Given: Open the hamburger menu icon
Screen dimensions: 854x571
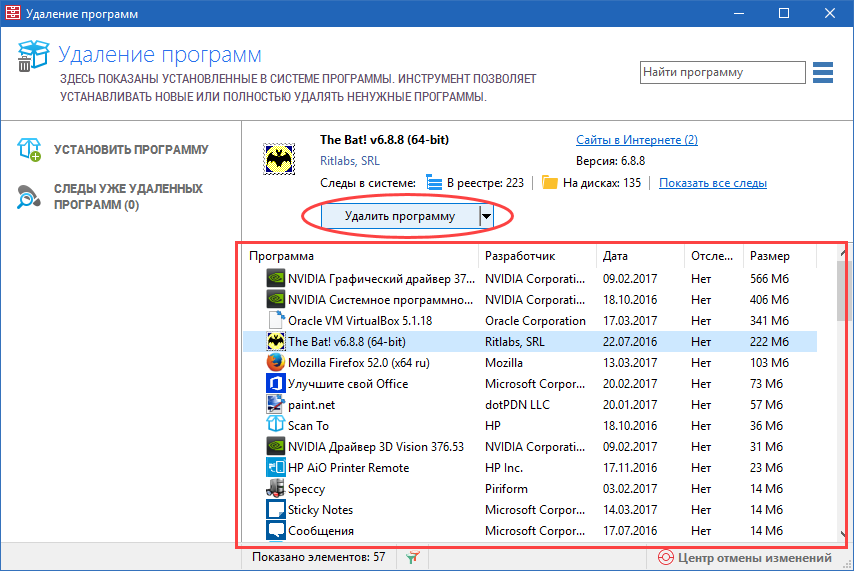Looking at the screenshot, I should 822,72.
